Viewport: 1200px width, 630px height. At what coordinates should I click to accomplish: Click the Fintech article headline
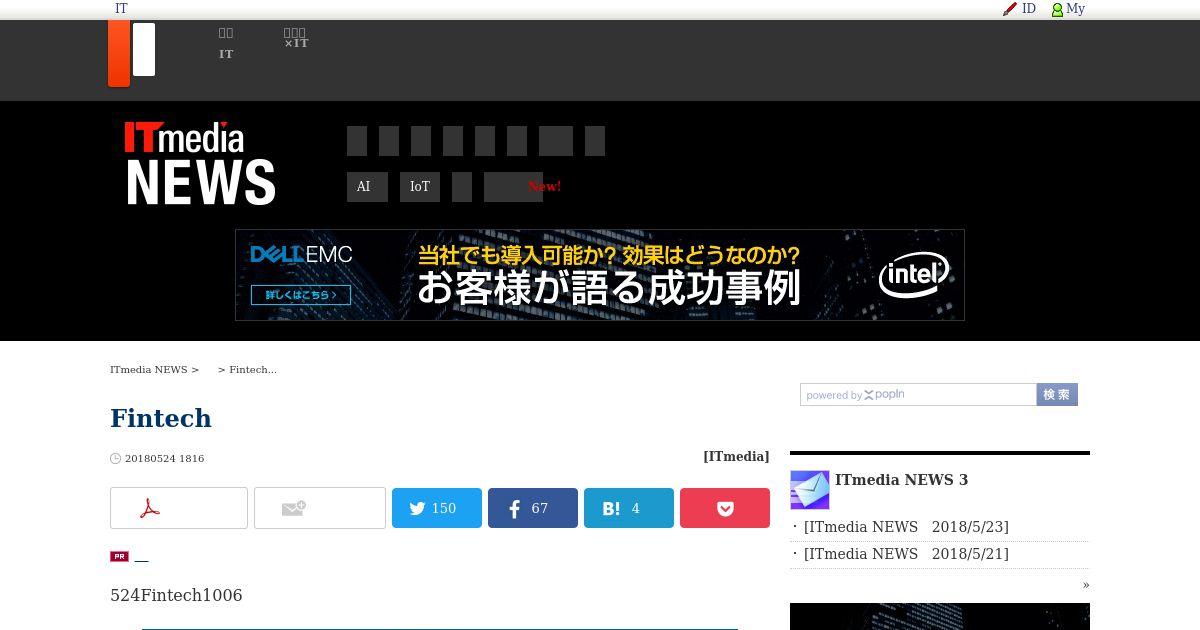coord(161,418)
